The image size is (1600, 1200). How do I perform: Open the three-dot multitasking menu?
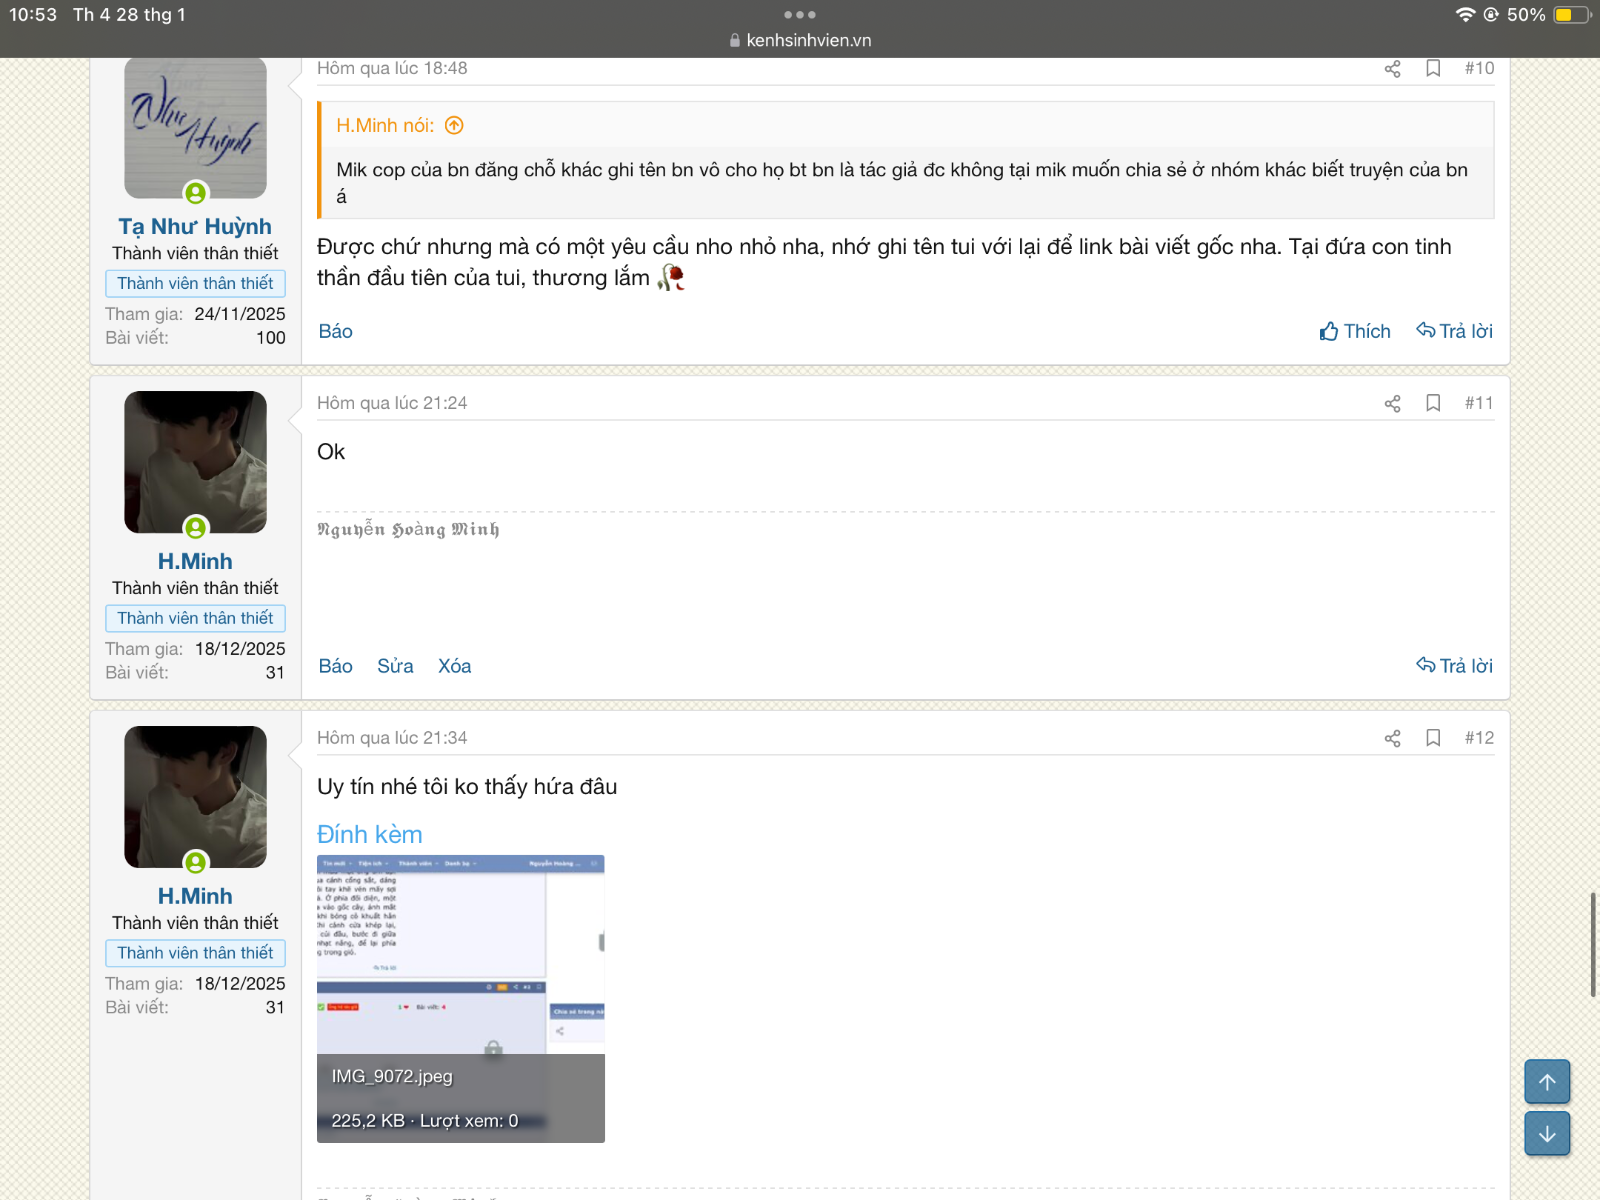[800, 15]
